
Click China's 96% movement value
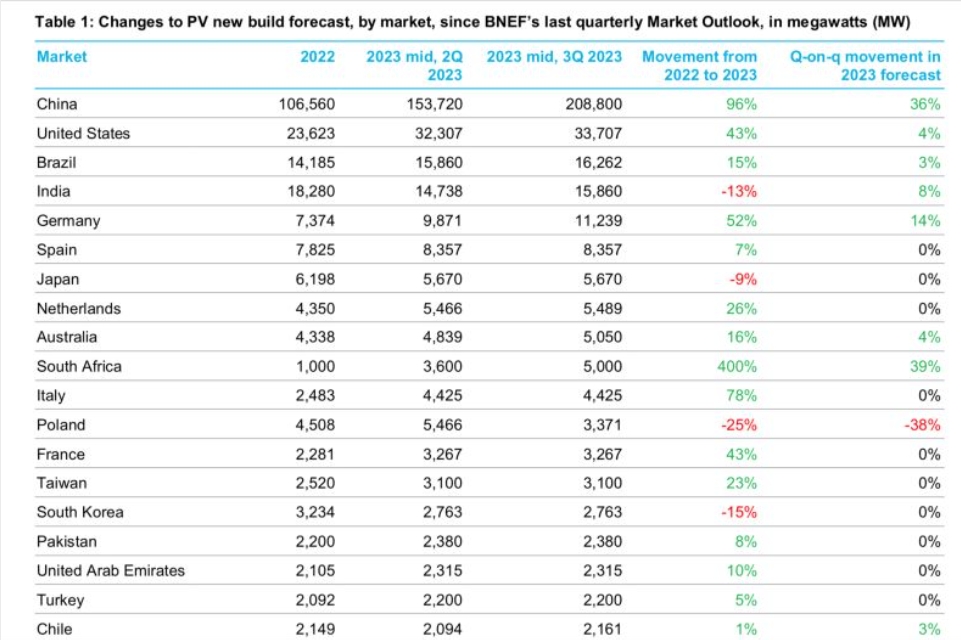742,104
